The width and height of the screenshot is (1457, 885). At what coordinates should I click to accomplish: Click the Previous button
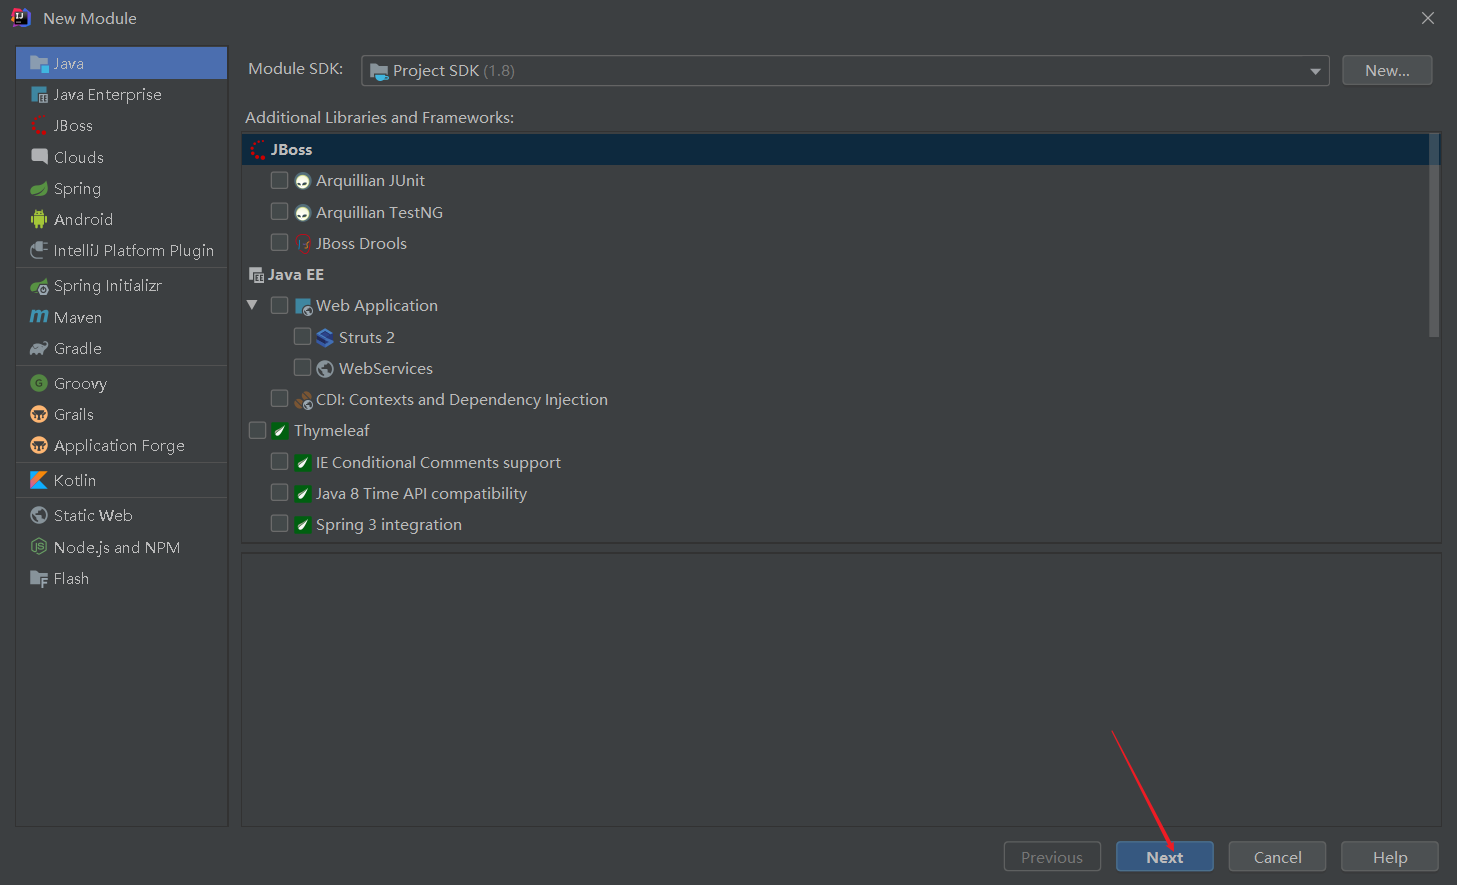pyautogui.click(x=1052, y=857)
